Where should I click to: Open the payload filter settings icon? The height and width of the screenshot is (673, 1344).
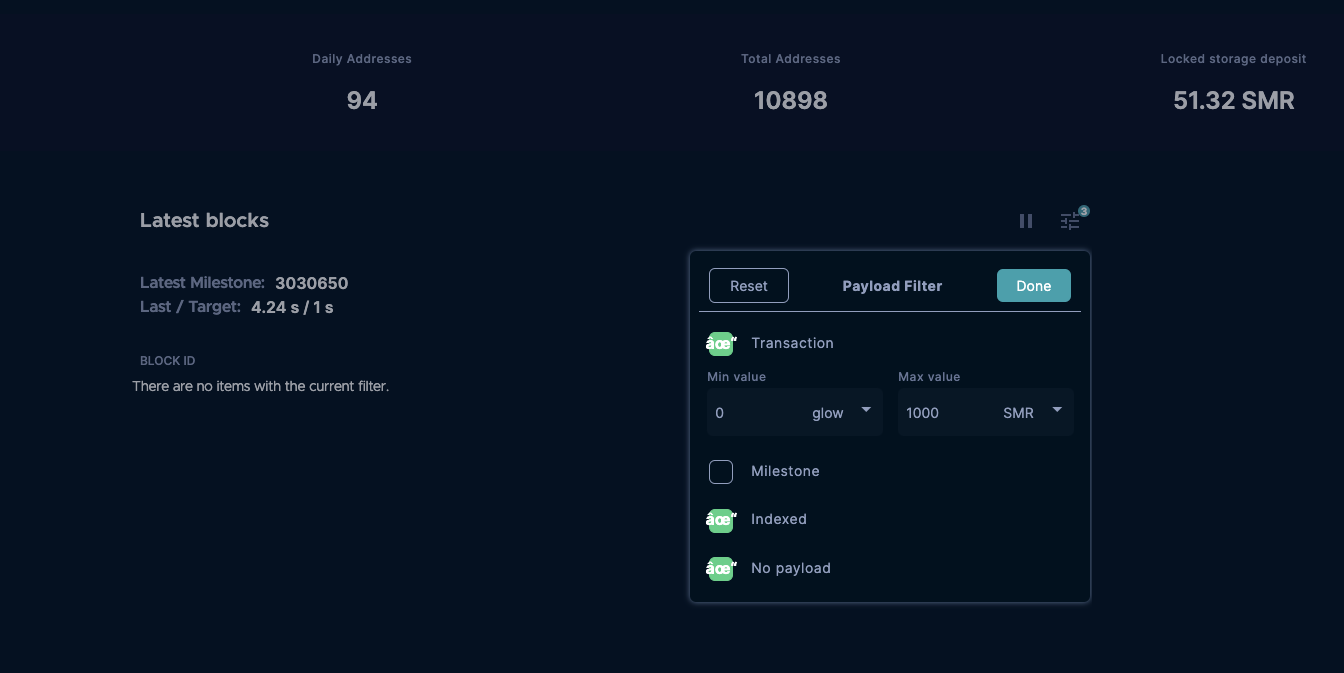(x=1070, y=221)
